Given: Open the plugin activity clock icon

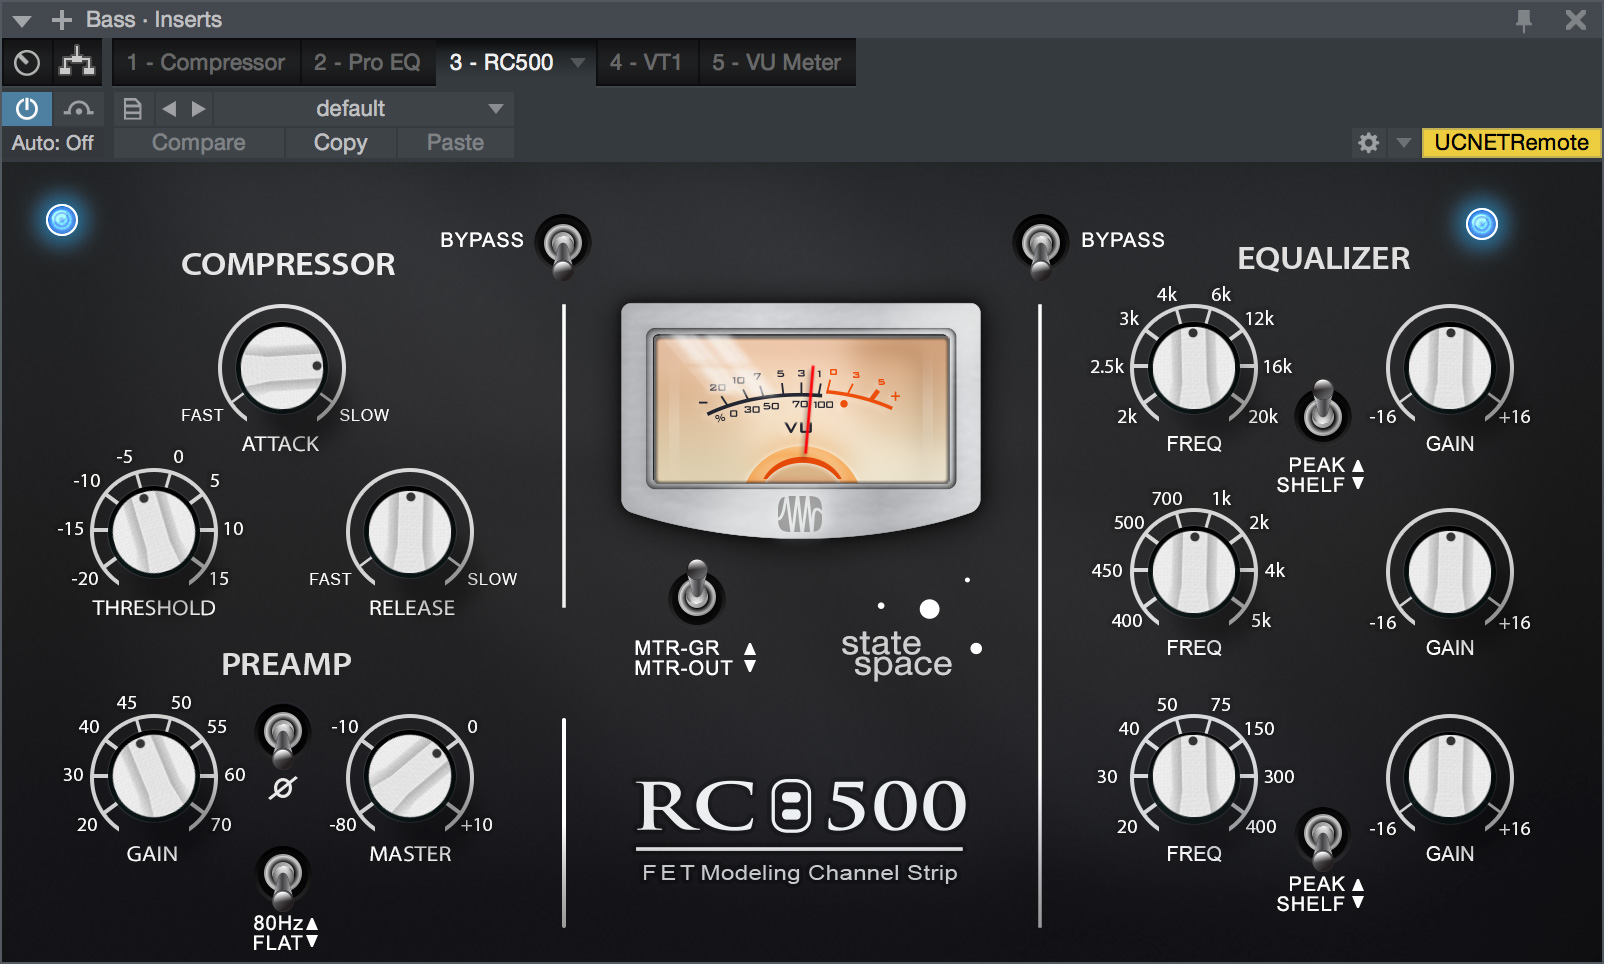Looking at the screenshot, I should [27, 62].
